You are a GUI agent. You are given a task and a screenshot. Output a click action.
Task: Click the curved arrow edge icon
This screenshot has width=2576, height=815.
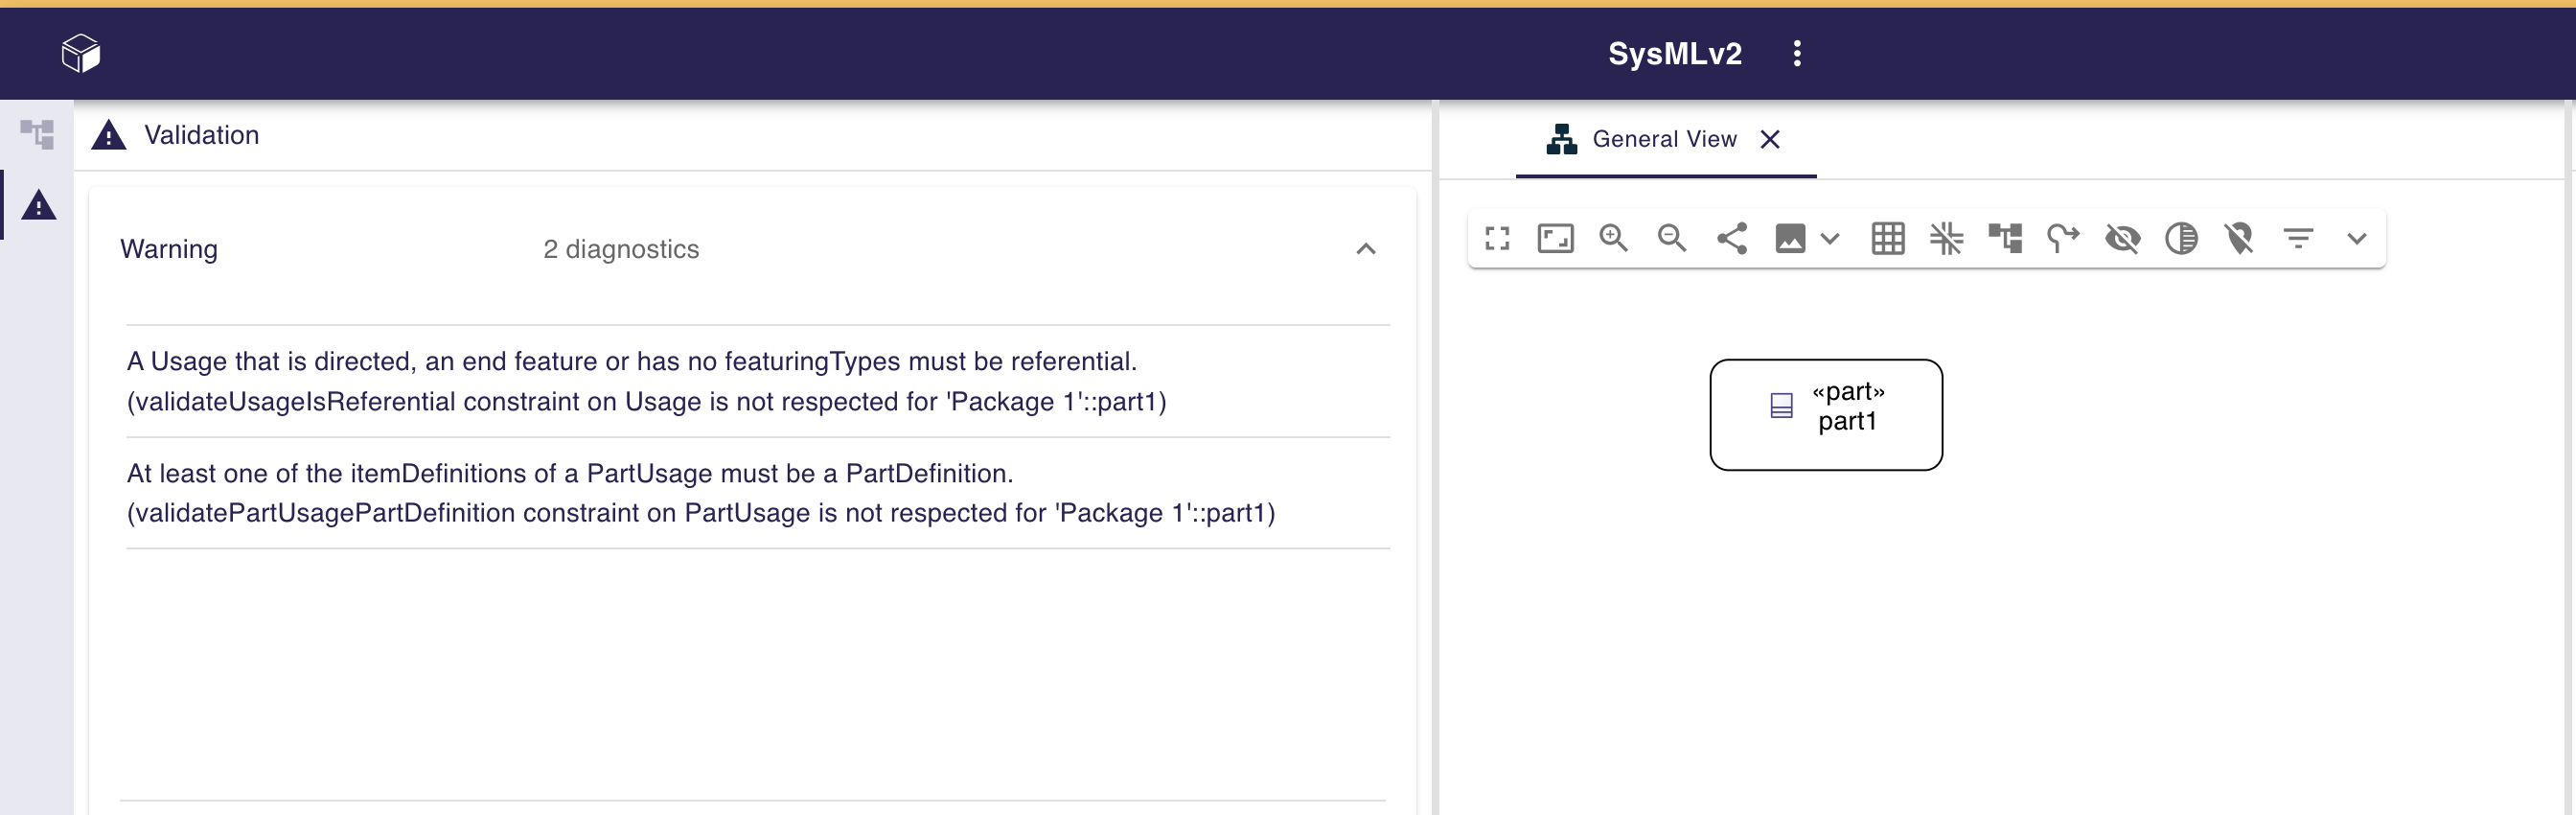point(2062,238)
